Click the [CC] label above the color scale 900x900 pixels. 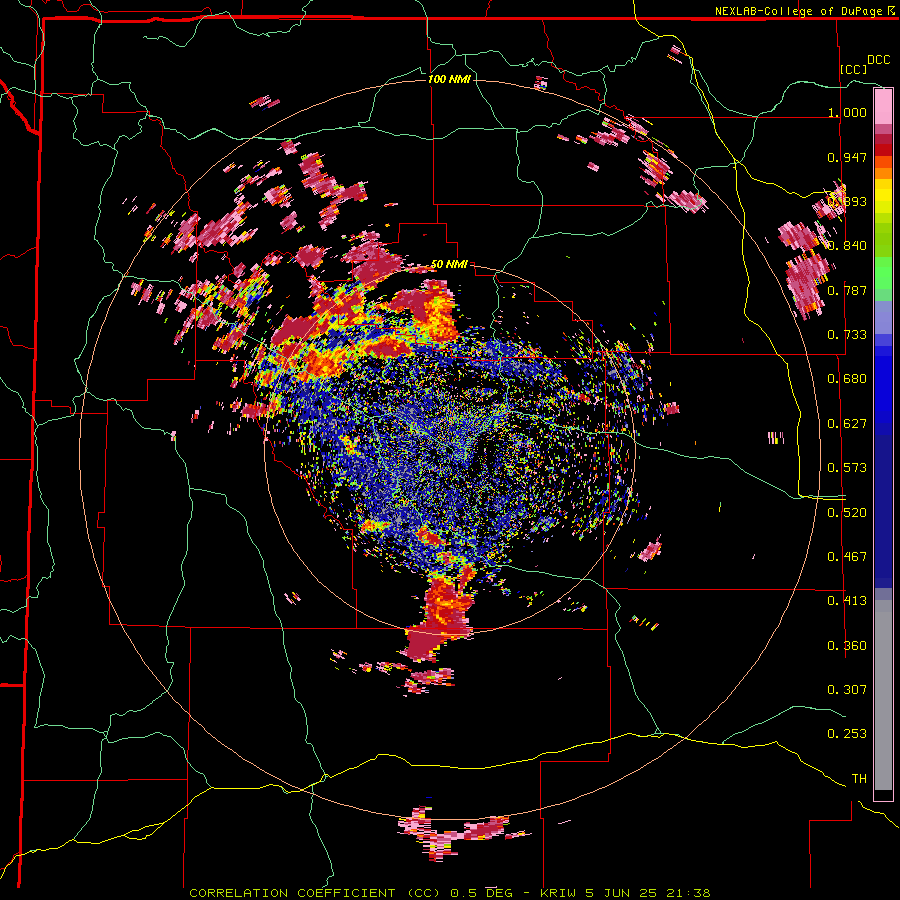point(853,69)
